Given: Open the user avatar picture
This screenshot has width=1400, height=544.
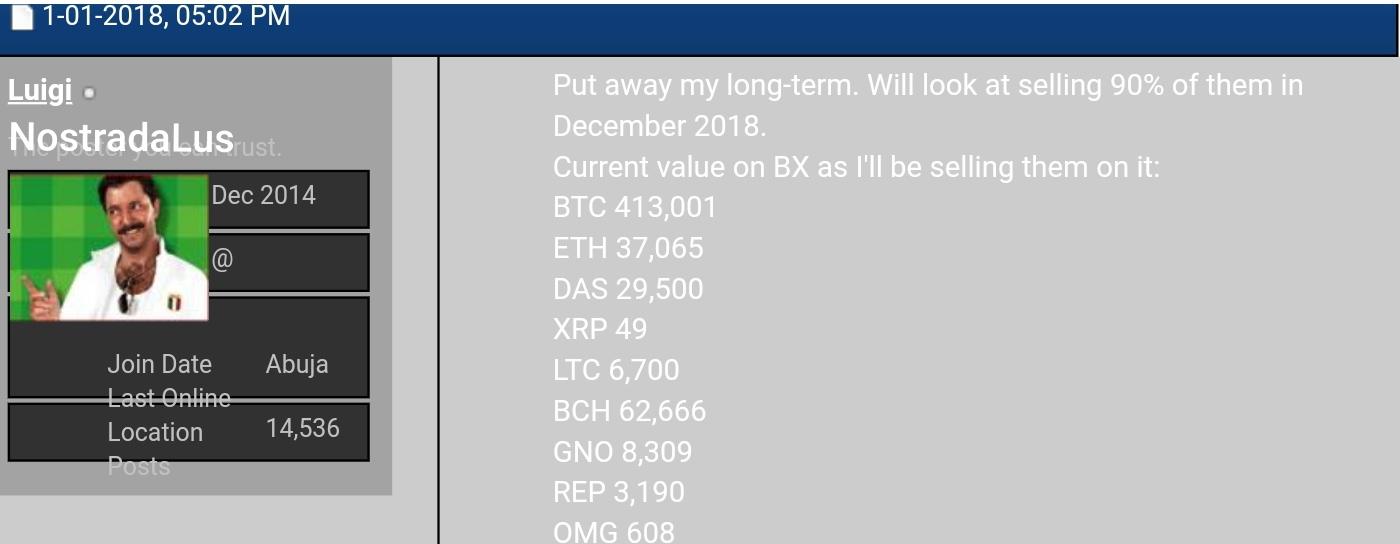Looking at the screenshot, I should (x=109, y=248).
